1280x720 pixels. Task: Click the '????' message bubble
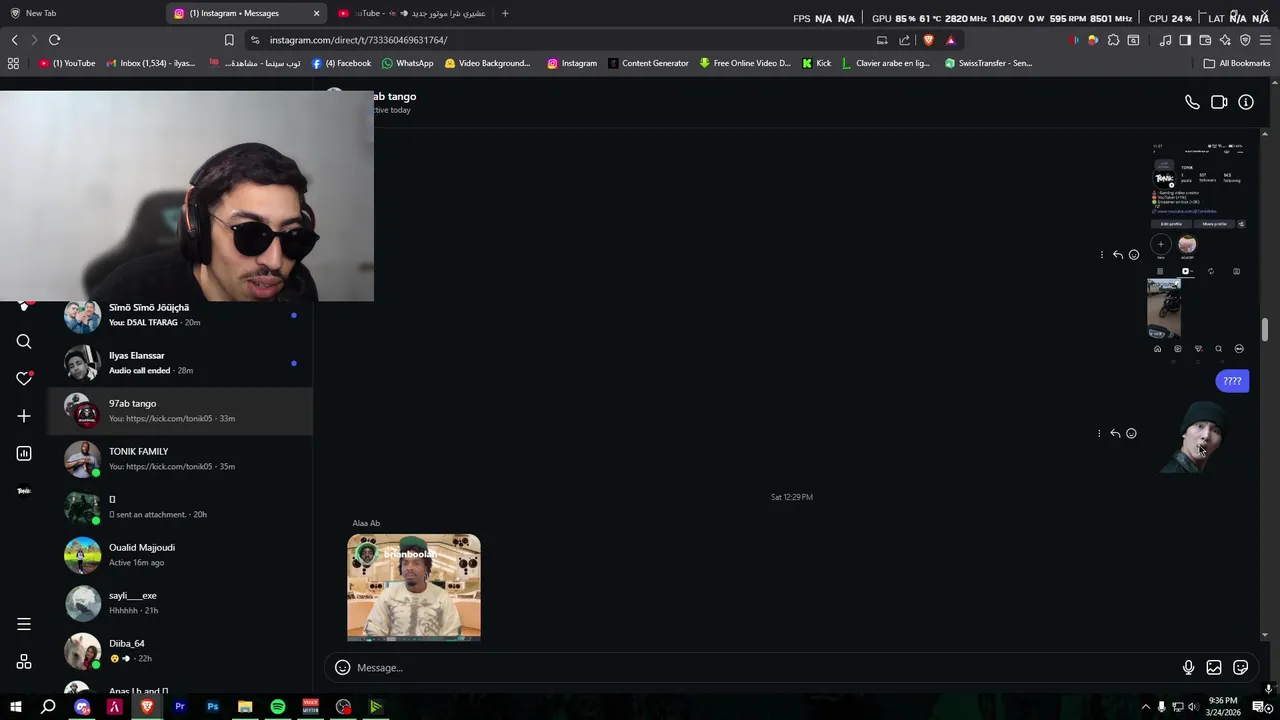(x=1232, y=381)
